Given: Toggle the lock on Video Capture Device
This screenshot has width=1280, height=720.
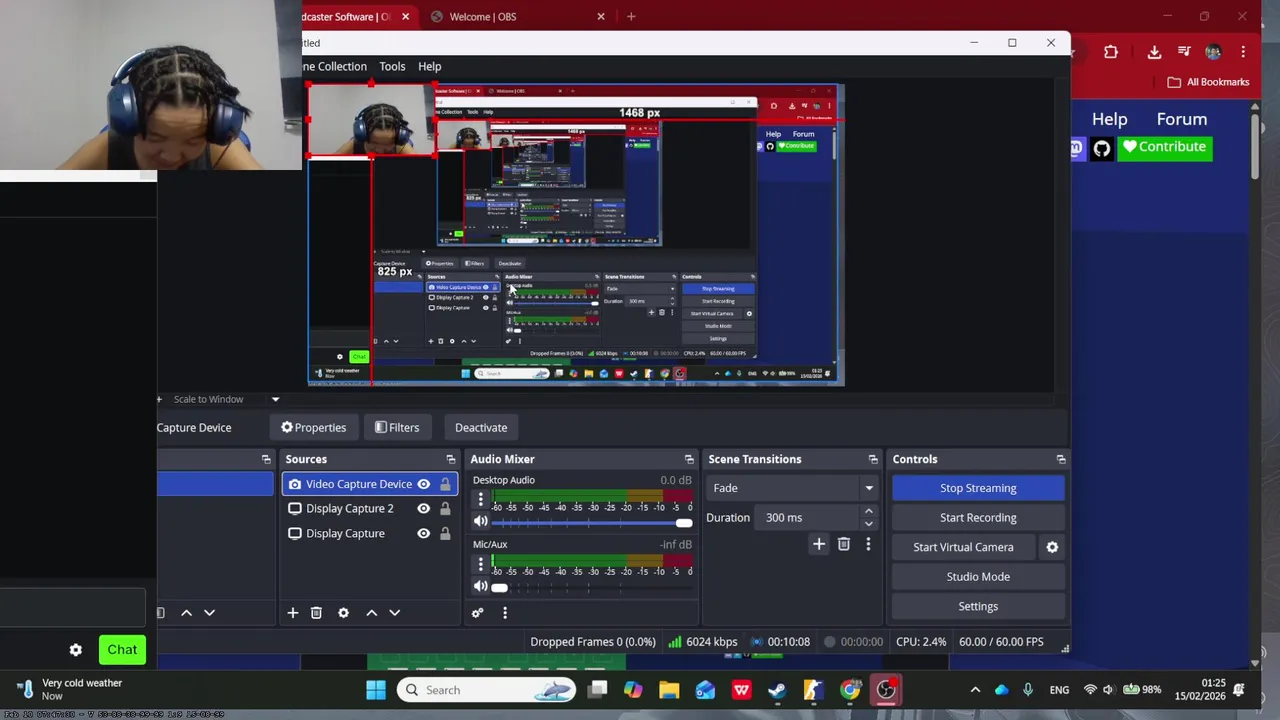Looking at the screenshot, I should (445, 484).
